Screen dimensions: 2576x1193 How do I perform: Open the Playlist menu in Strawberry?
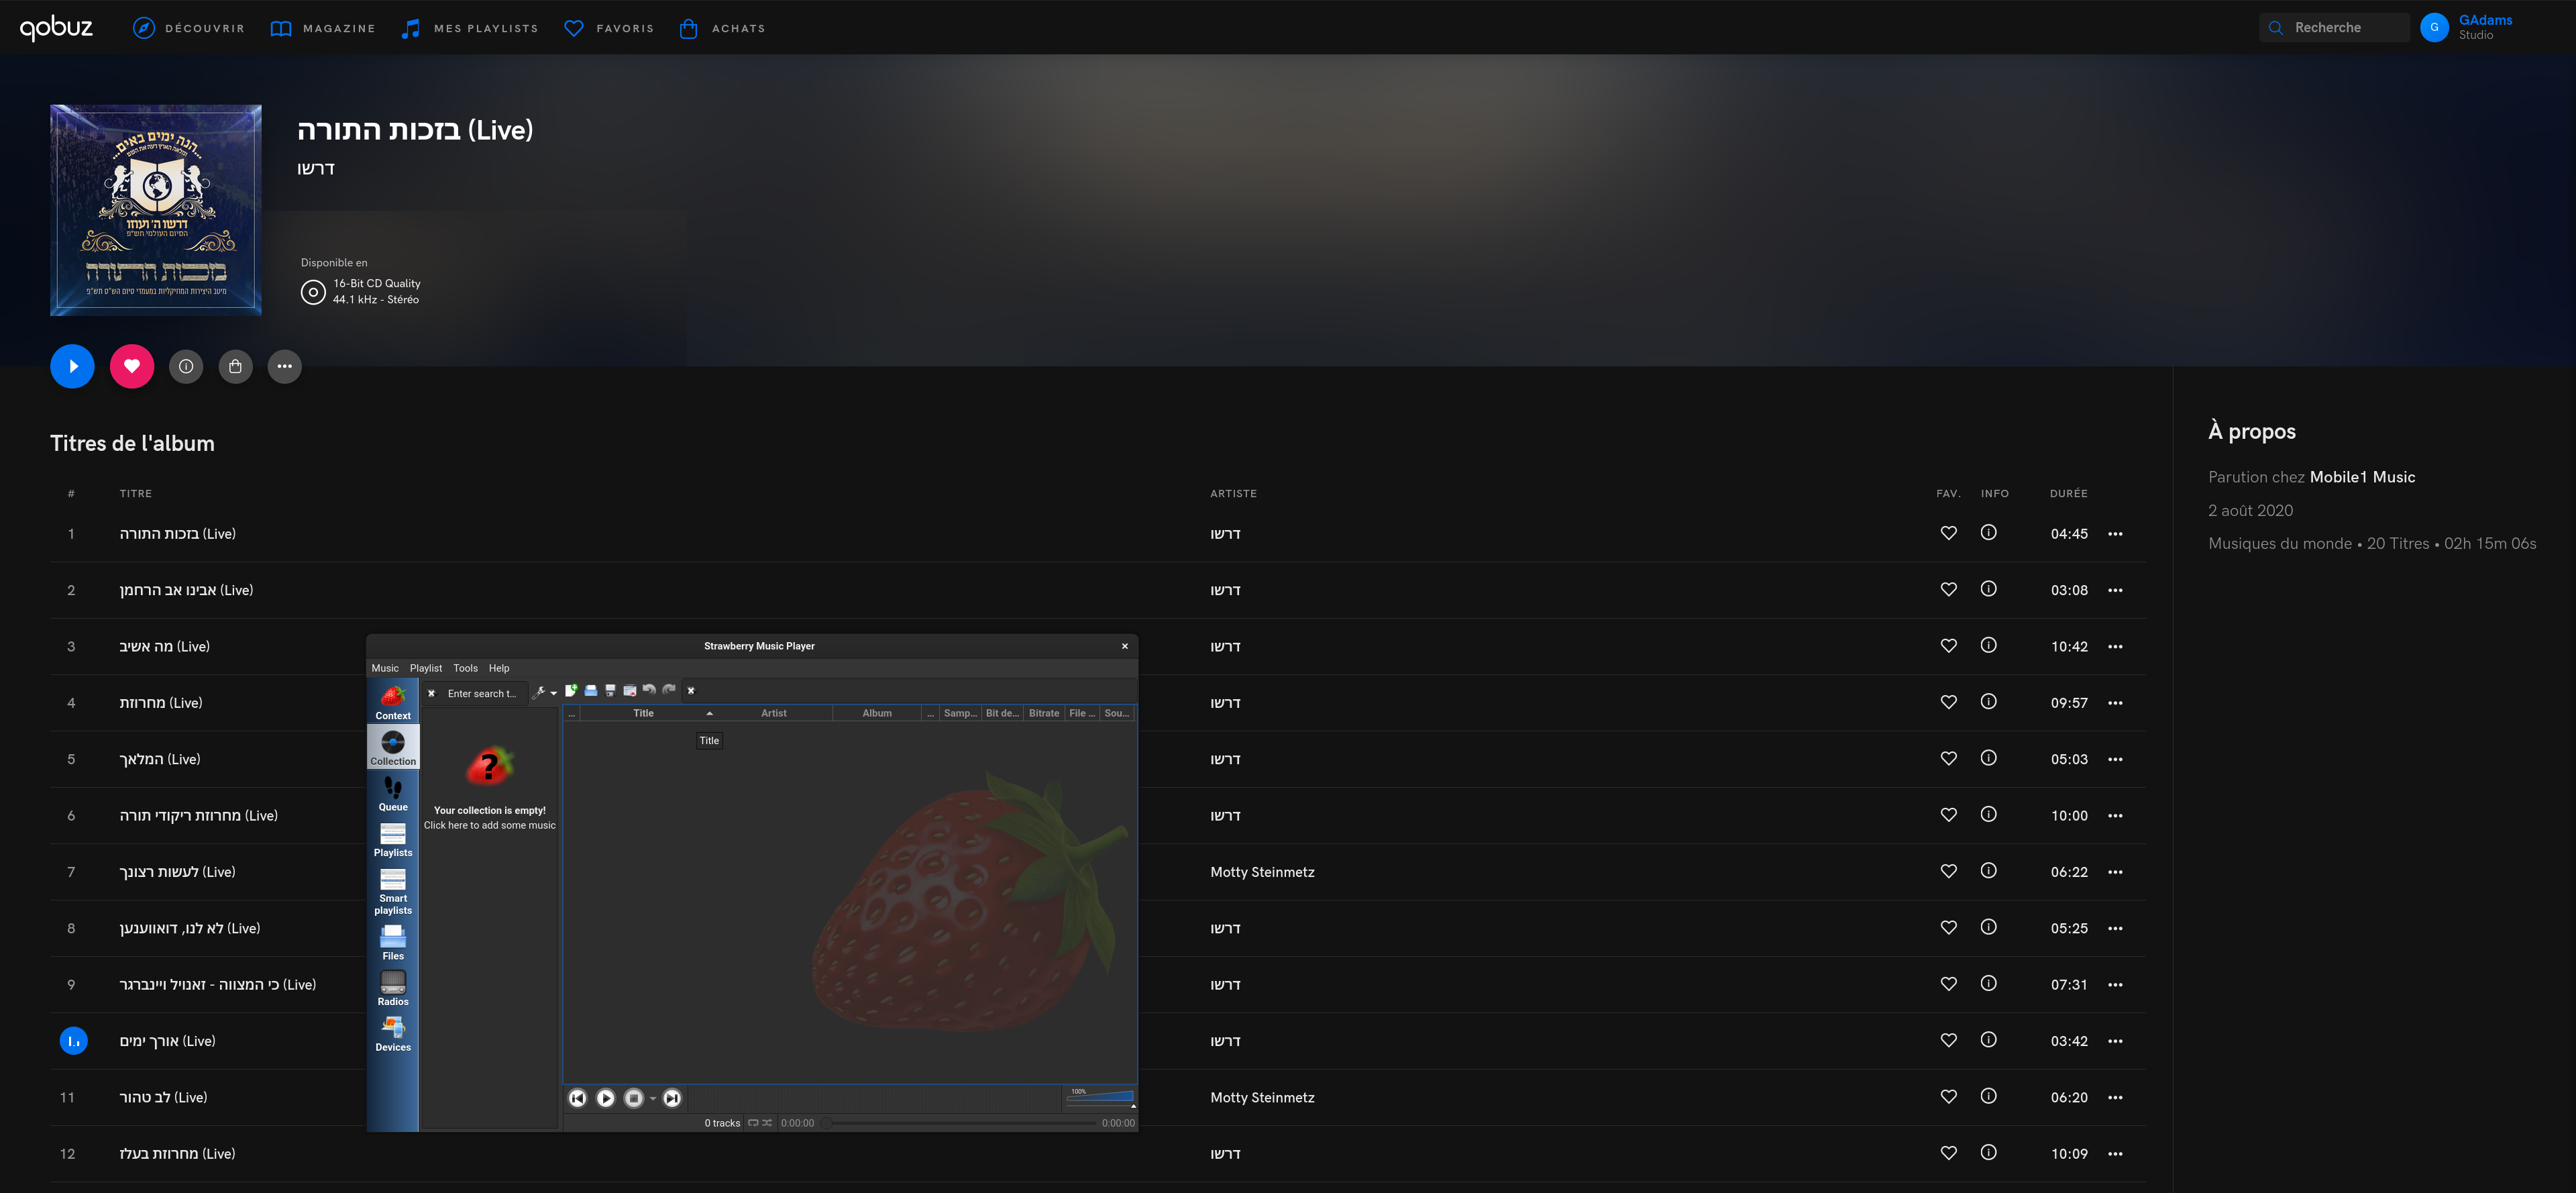[425, 668]
